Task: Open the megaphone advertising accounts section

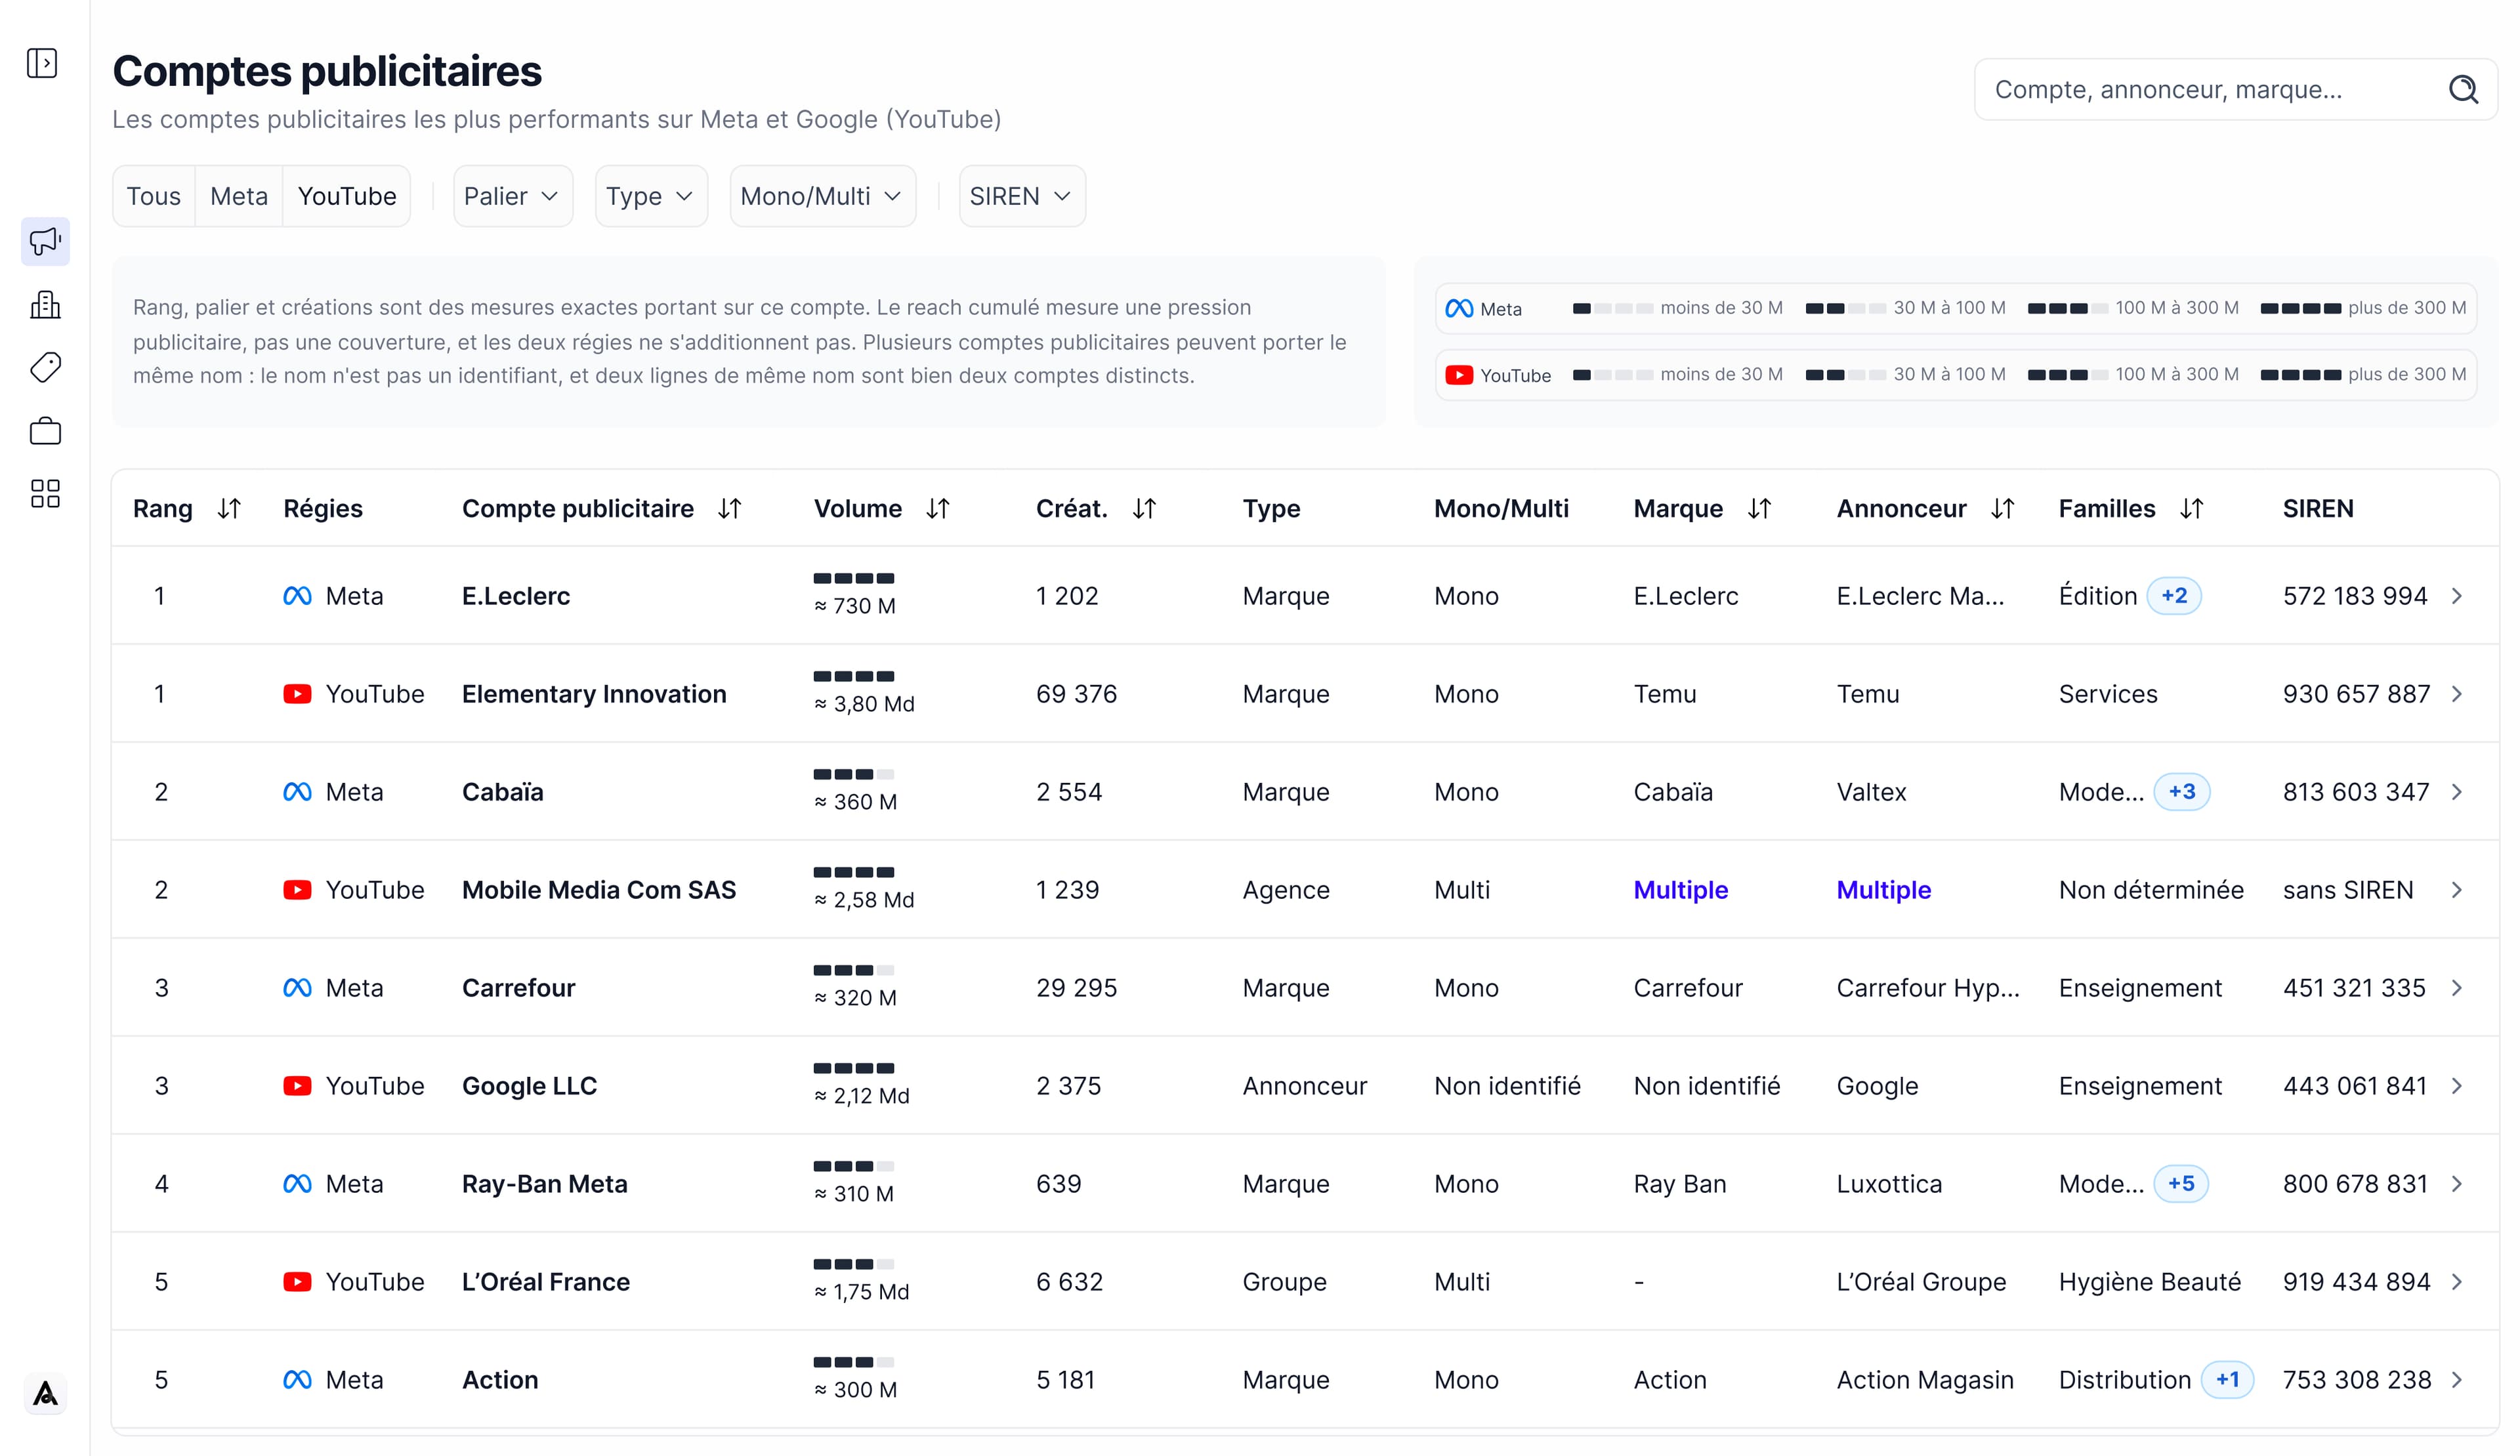Action: coord(45,241)
